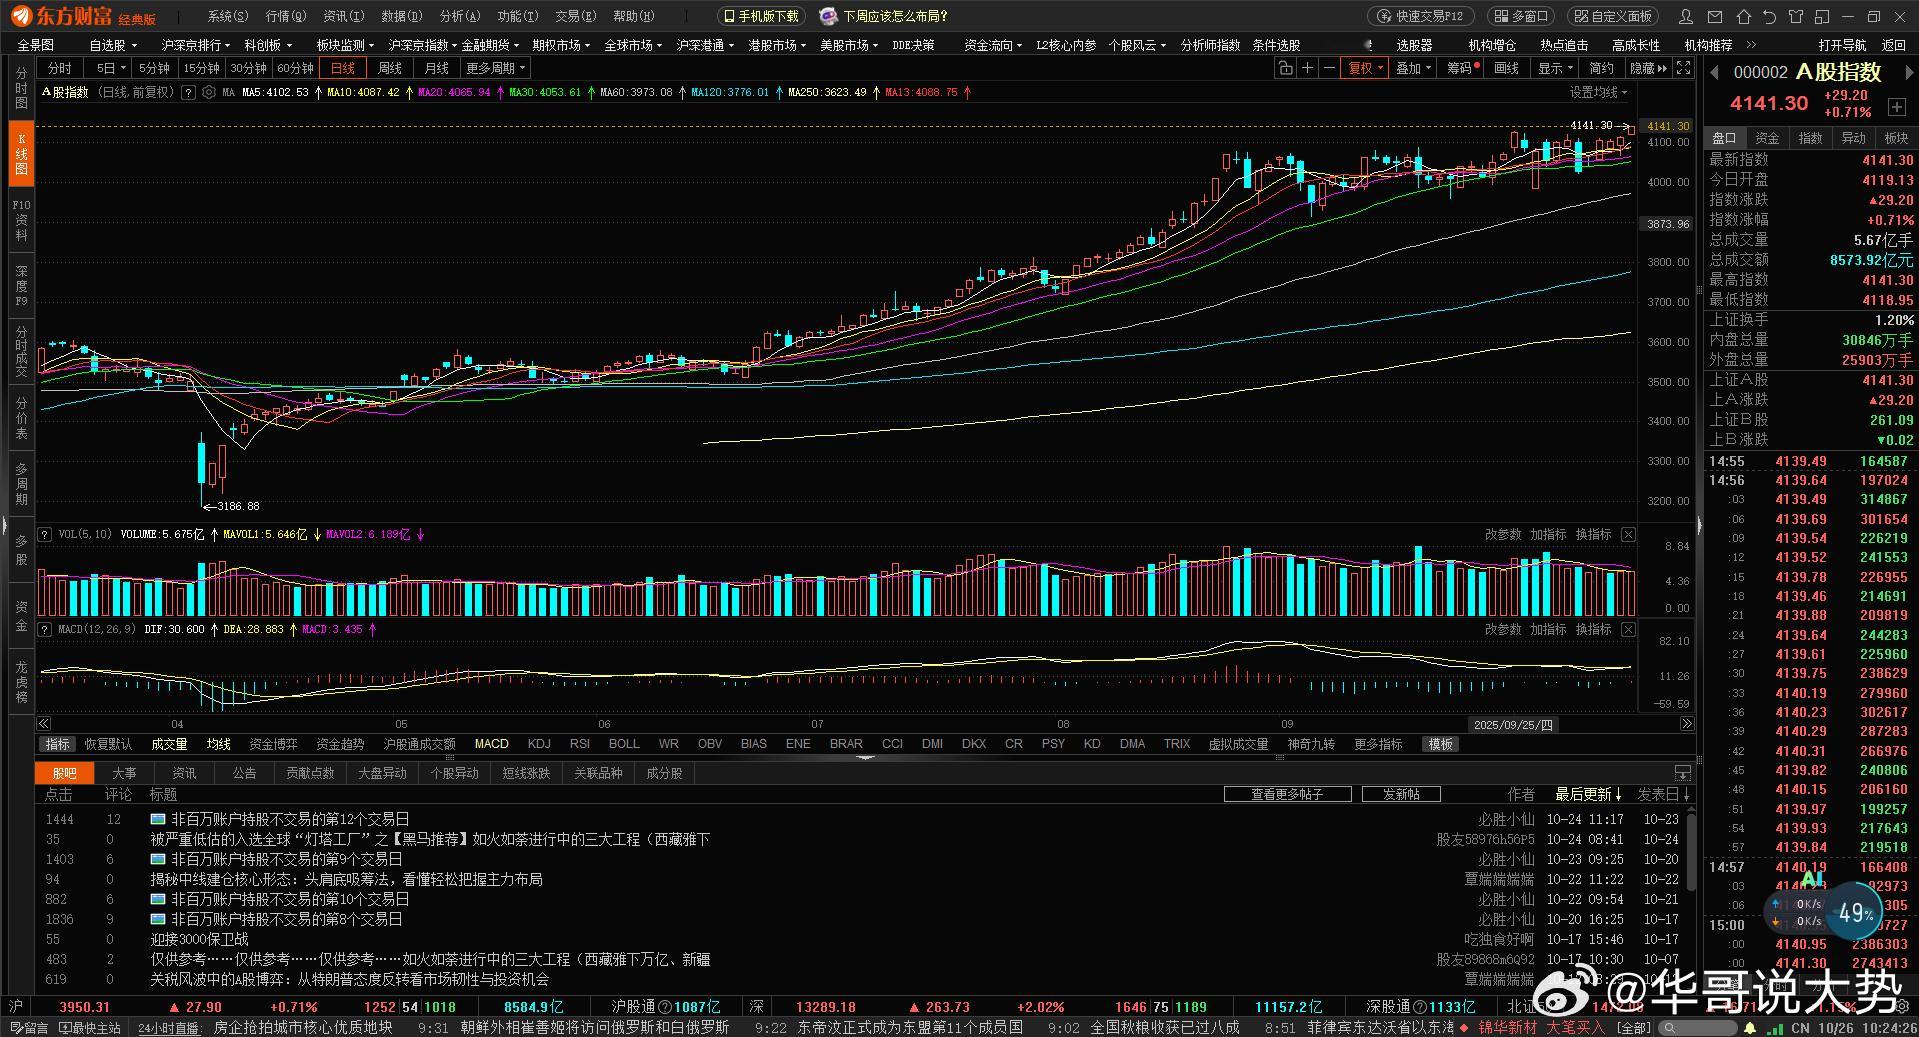Click the help question-mark beside A股指数 title

point(188,92)
